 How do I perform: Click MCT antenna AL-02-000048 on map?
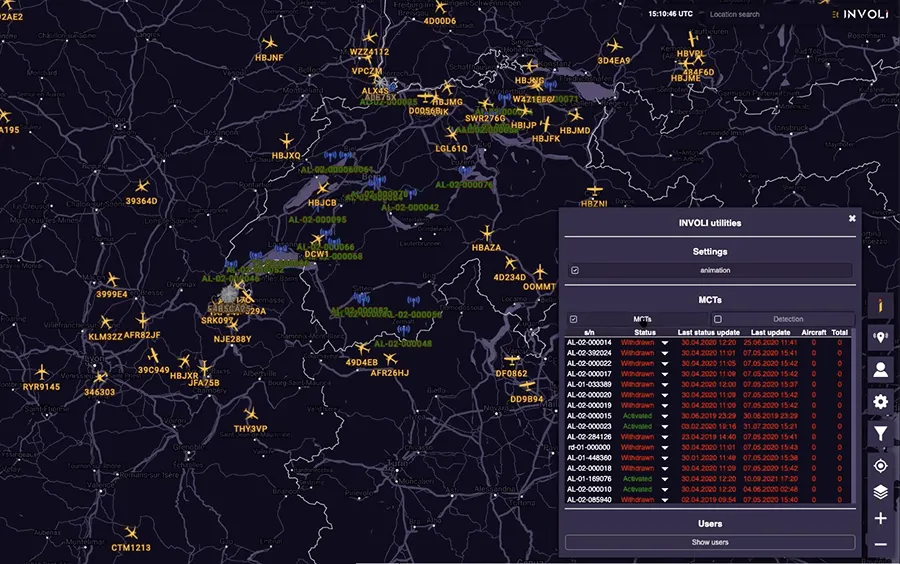(x=404, y=330)
